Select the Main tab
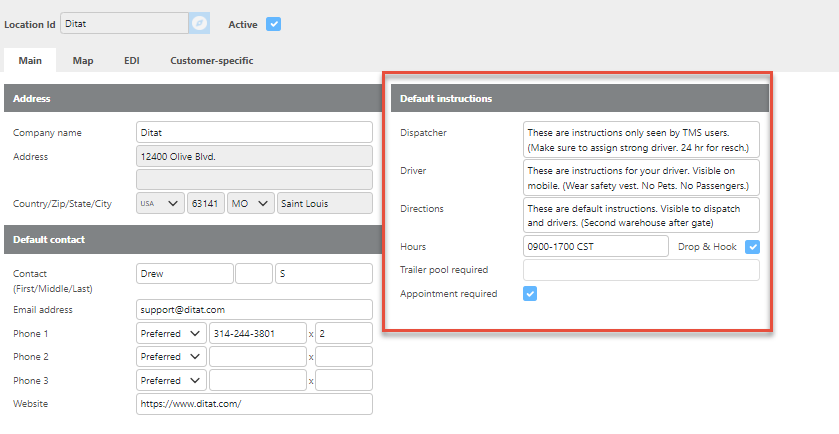This screenshot has width=839, height=434. (30, 61)
